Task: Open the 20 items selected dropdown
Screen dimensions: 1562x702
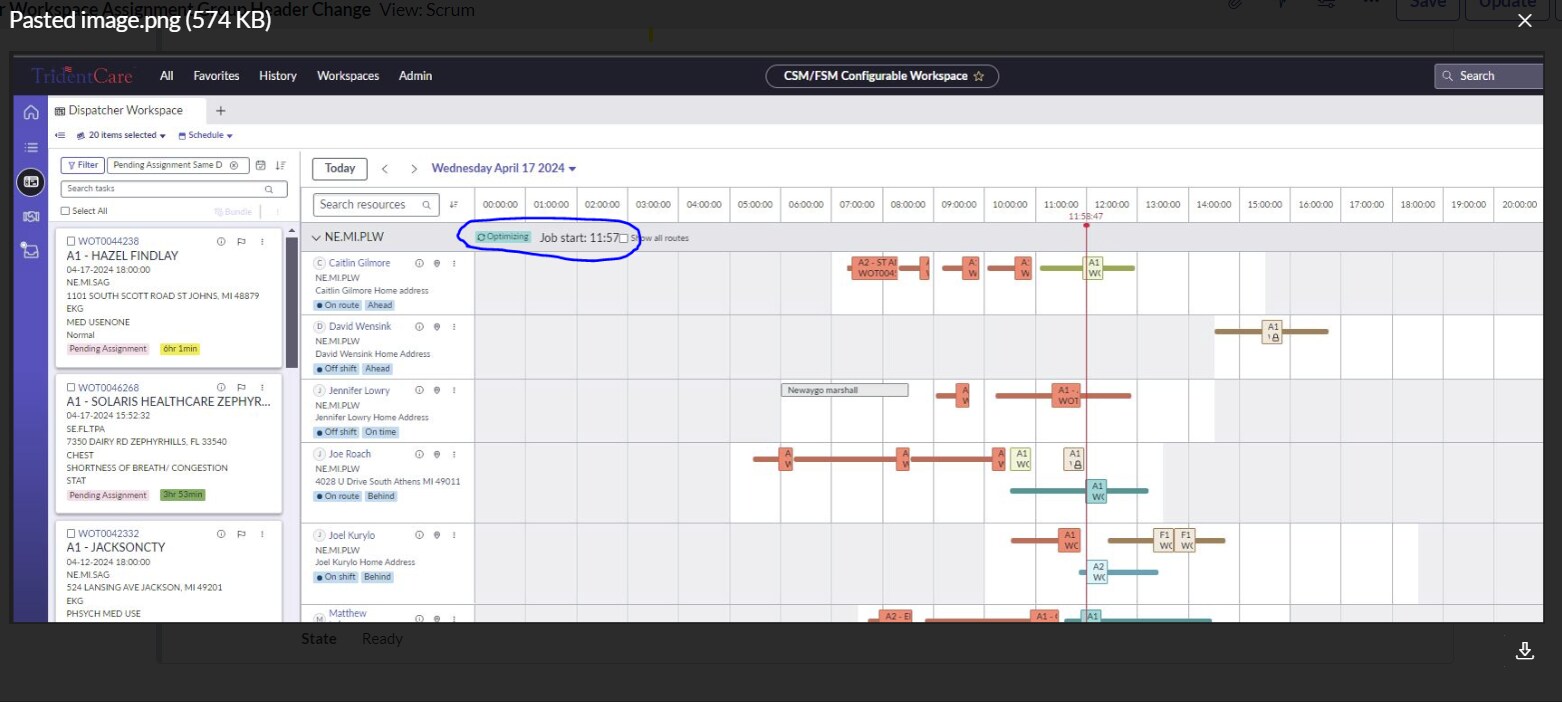Action: point(121,135)
